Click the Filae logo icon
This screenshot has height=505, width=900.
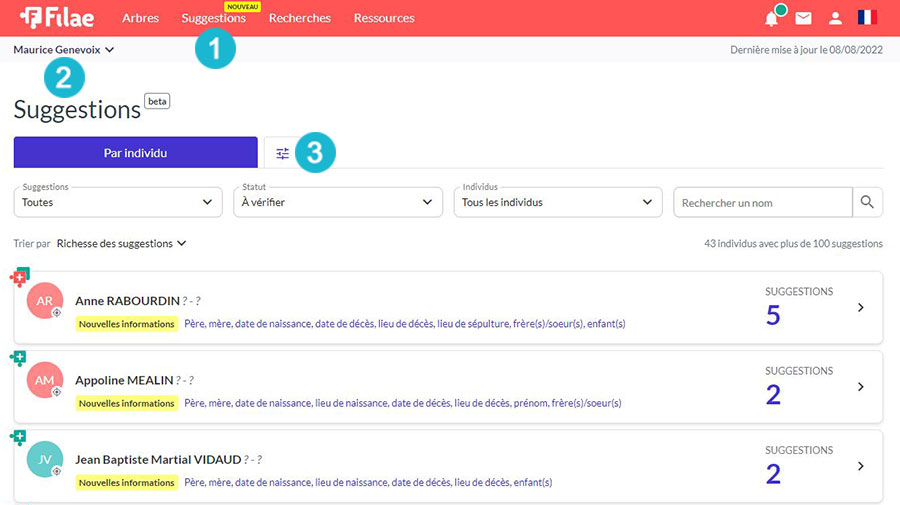point(32,18)
